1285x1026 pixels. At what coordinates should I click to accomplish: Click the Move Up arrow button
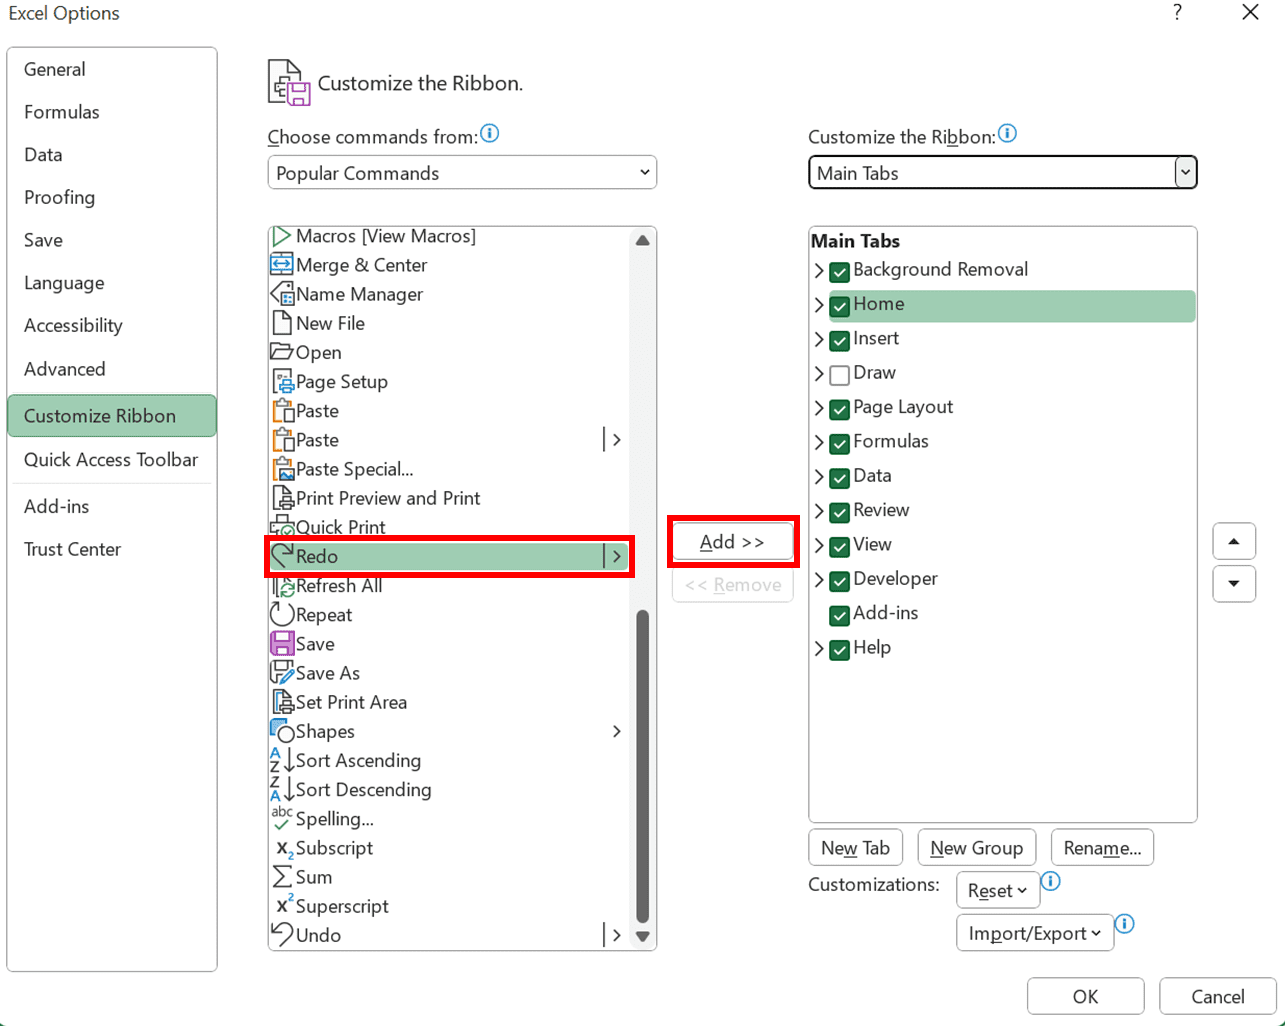click(1234, 541)
